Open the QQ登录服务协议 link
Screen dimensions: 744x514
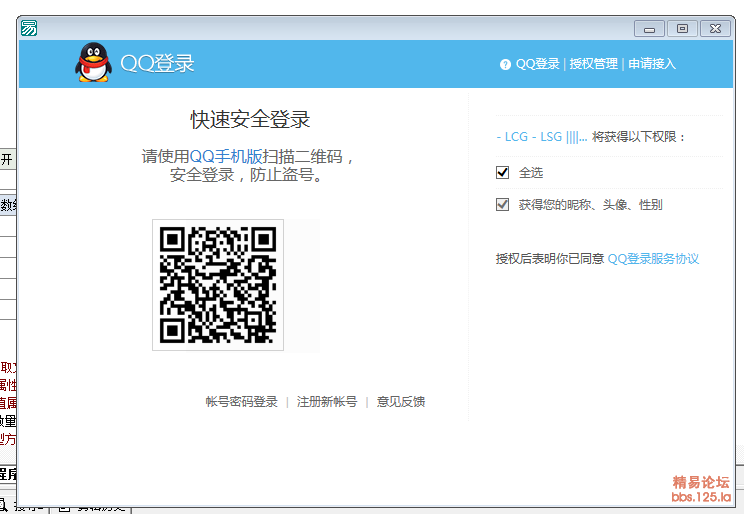[x=653, y=259]
